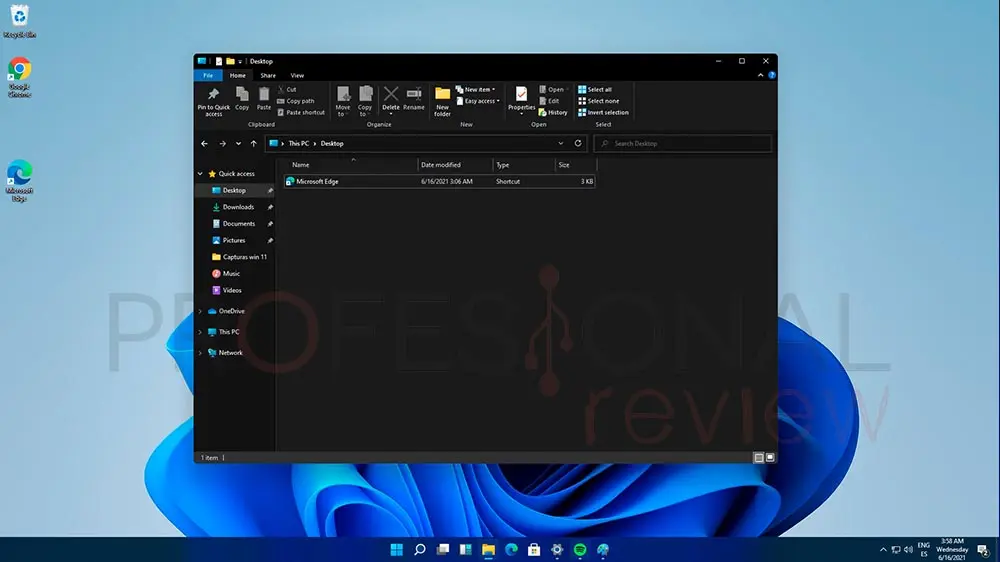Click the Paste icon in the ribbon
Viewport: 1000px width, 562px height.
[x=263, y=99]
